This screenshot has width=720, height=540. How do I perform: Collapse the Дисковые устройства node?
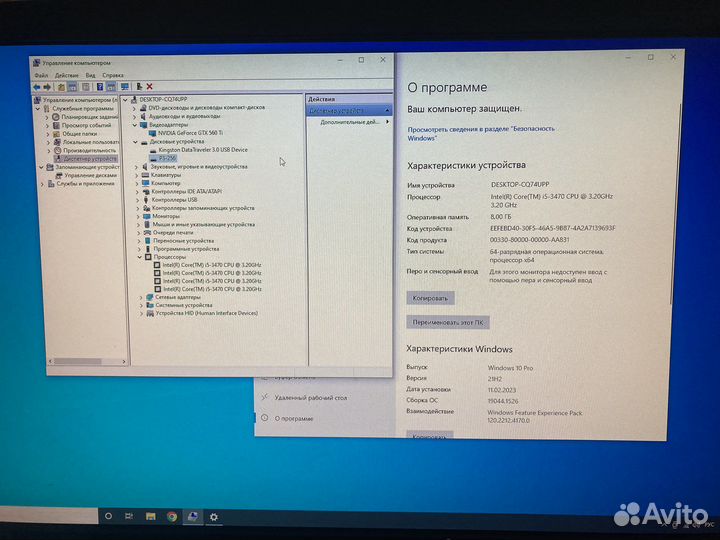135,142
